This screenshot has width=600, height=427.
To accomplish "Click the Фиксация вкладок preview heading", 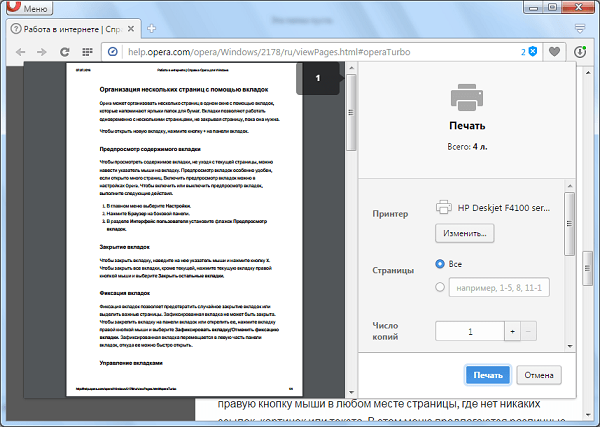I will pos(124,293).
